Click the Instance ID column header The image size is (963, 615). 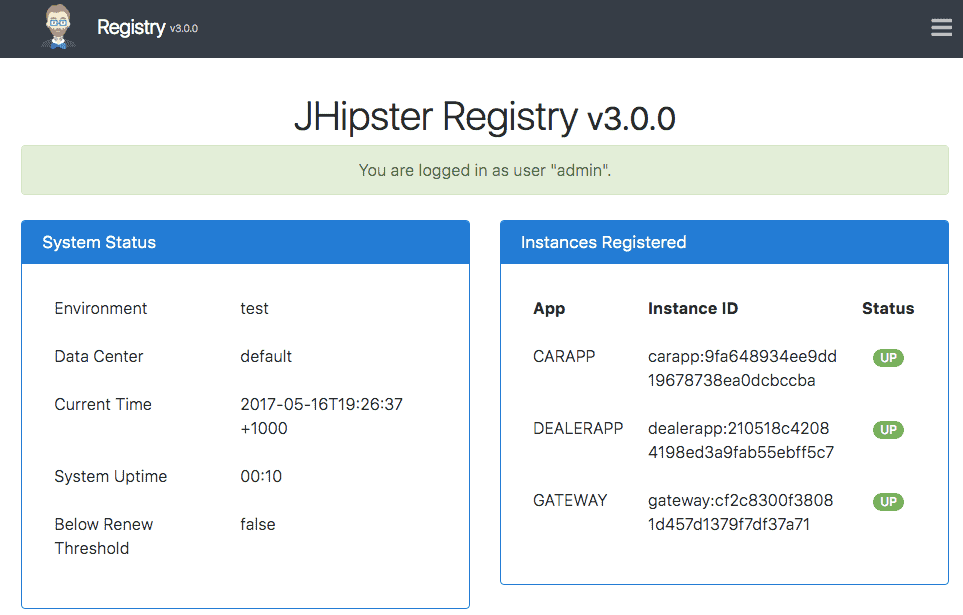point(693,308)
